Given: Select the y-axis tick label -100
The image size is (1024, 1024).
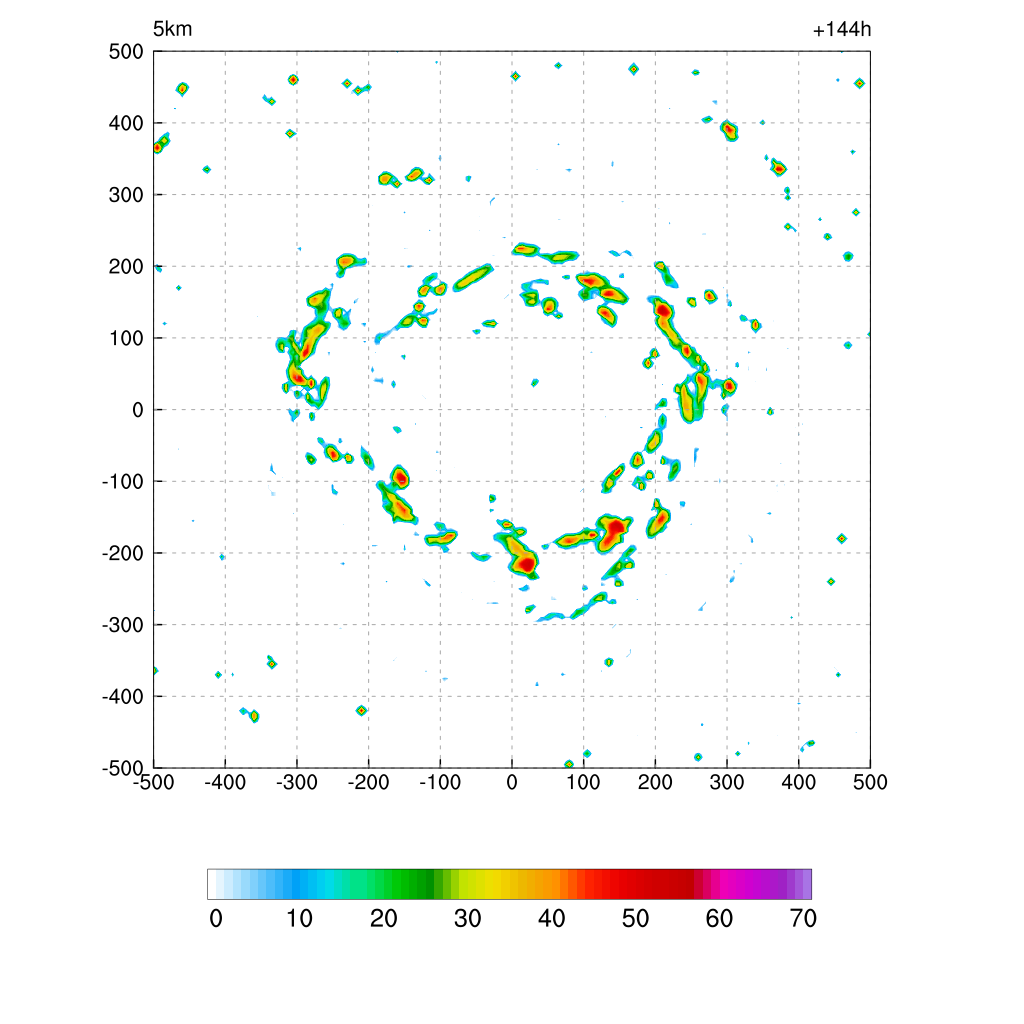Looking at the screenshot, I should (123, 482).
